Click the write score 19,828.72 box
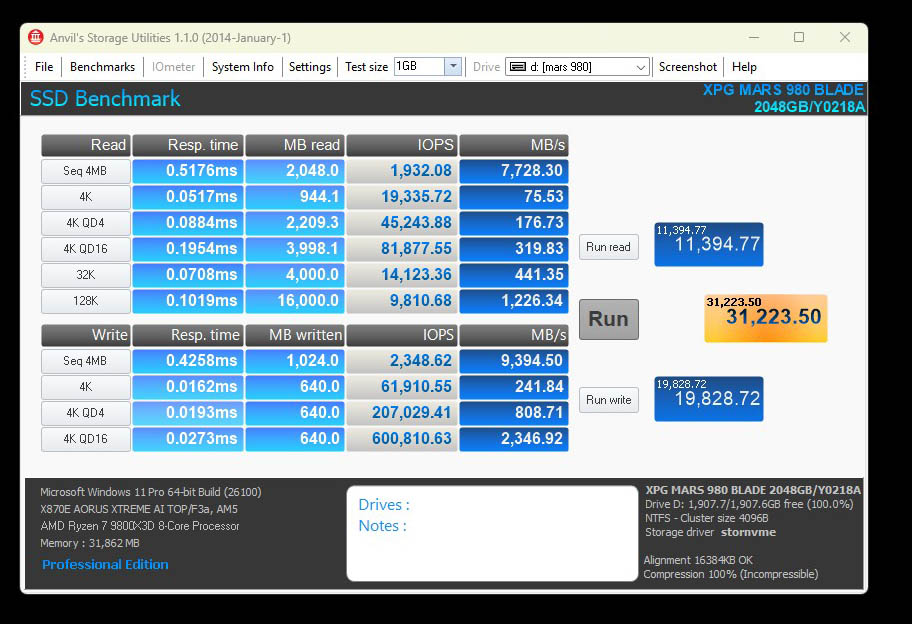Screen dimensions: 912x624 coord(708,399)
